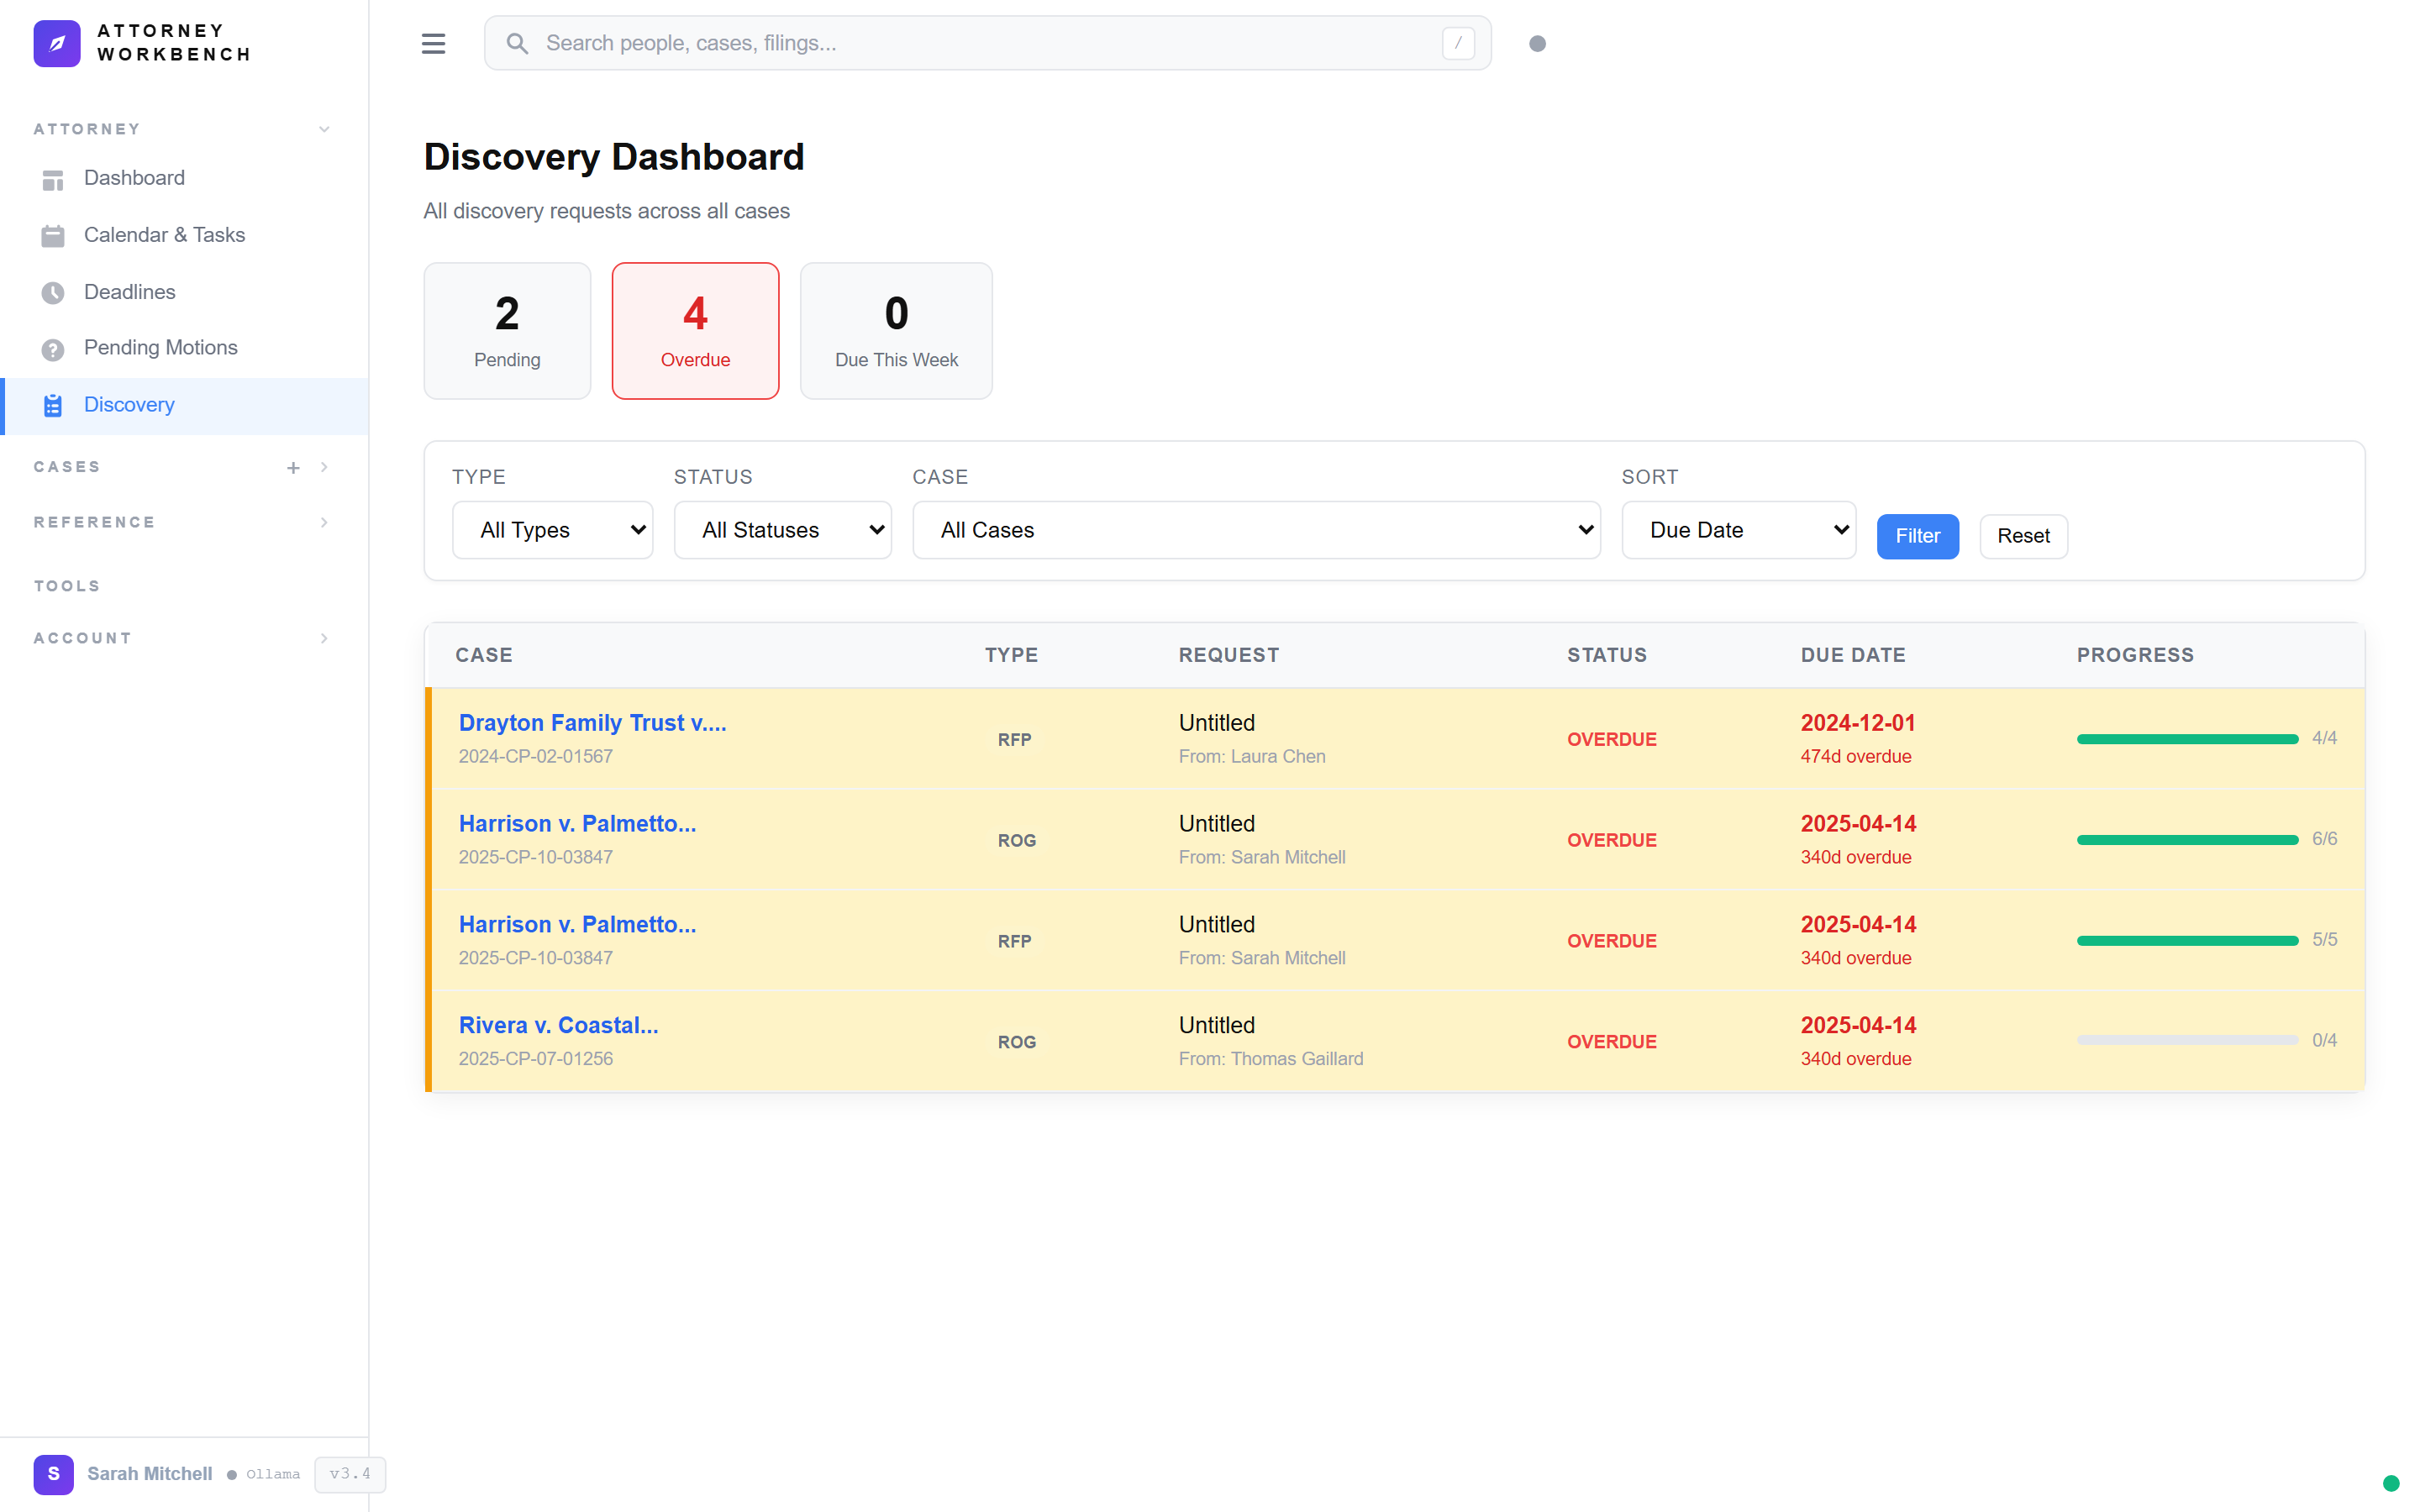Open the All Statuses dropdown
Image resolution: width=2420 pixels, height=1512 pixels.
tap(782, 529)
